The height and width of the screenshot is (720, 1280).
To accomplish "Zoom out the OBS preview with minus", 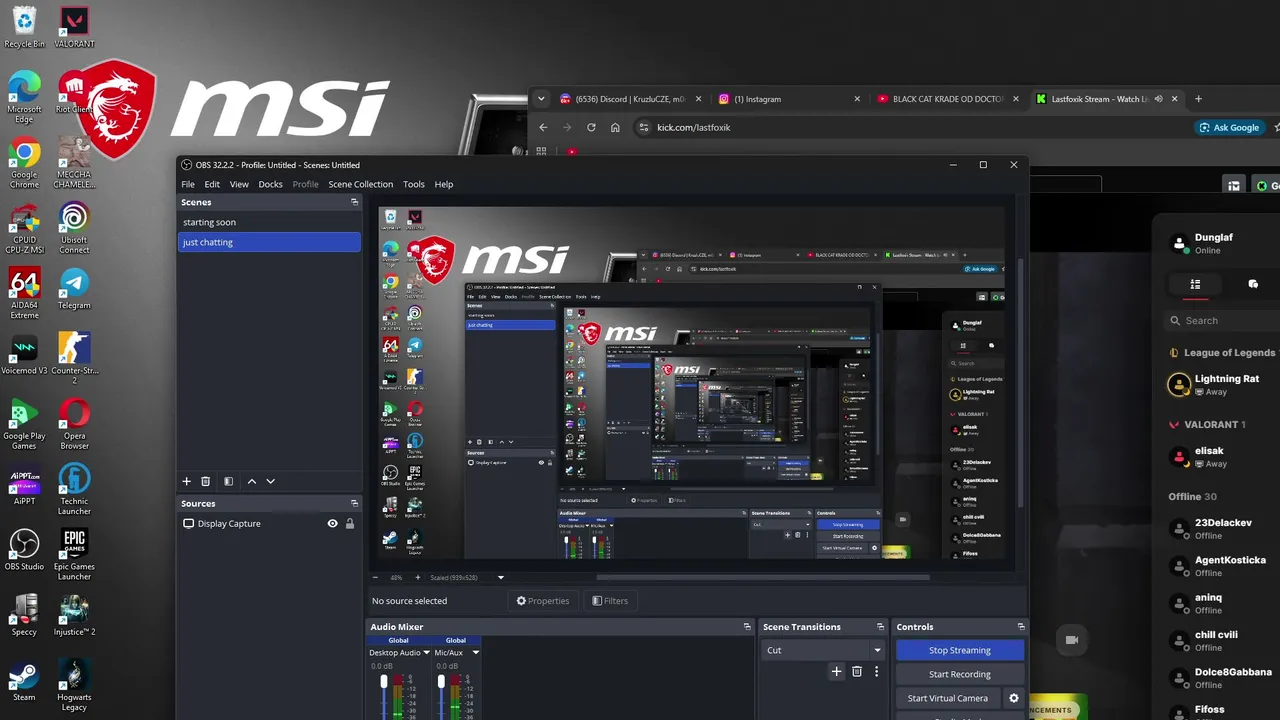I will (375, 577).
